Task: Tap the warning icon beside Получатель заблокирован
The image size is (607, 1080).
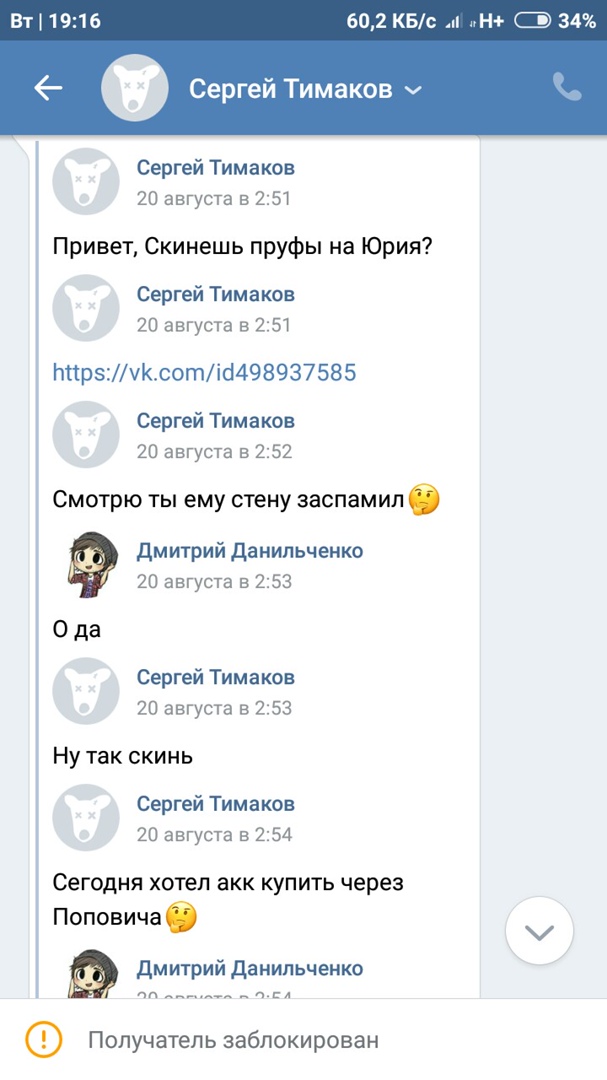Action: (x=44, y=1039)
